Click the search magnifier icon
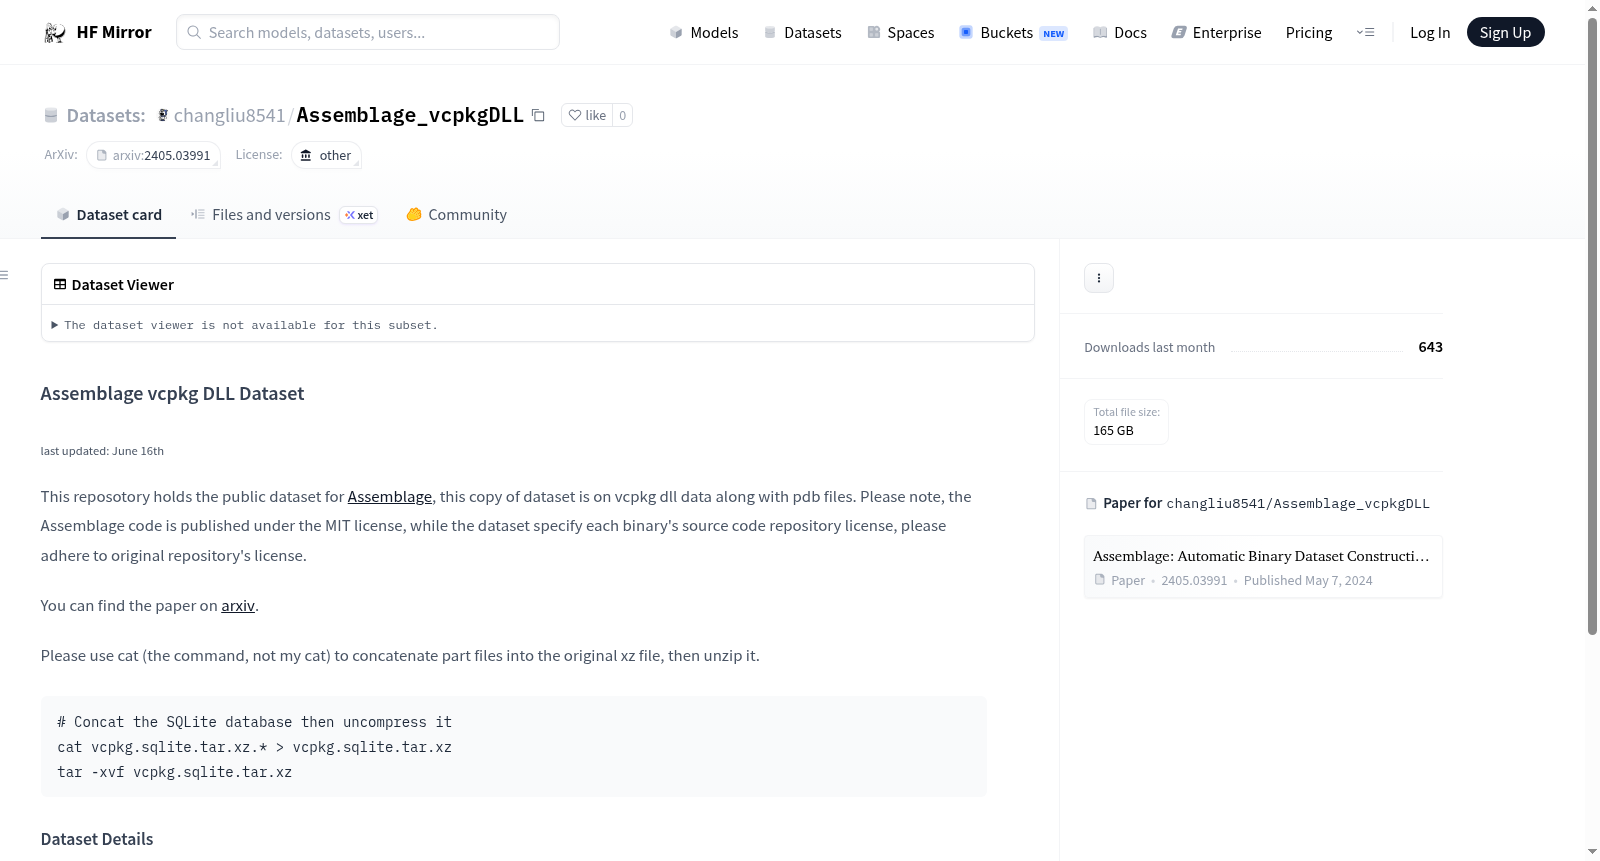This screenshot has width=1600, height=861. point(194,32)
